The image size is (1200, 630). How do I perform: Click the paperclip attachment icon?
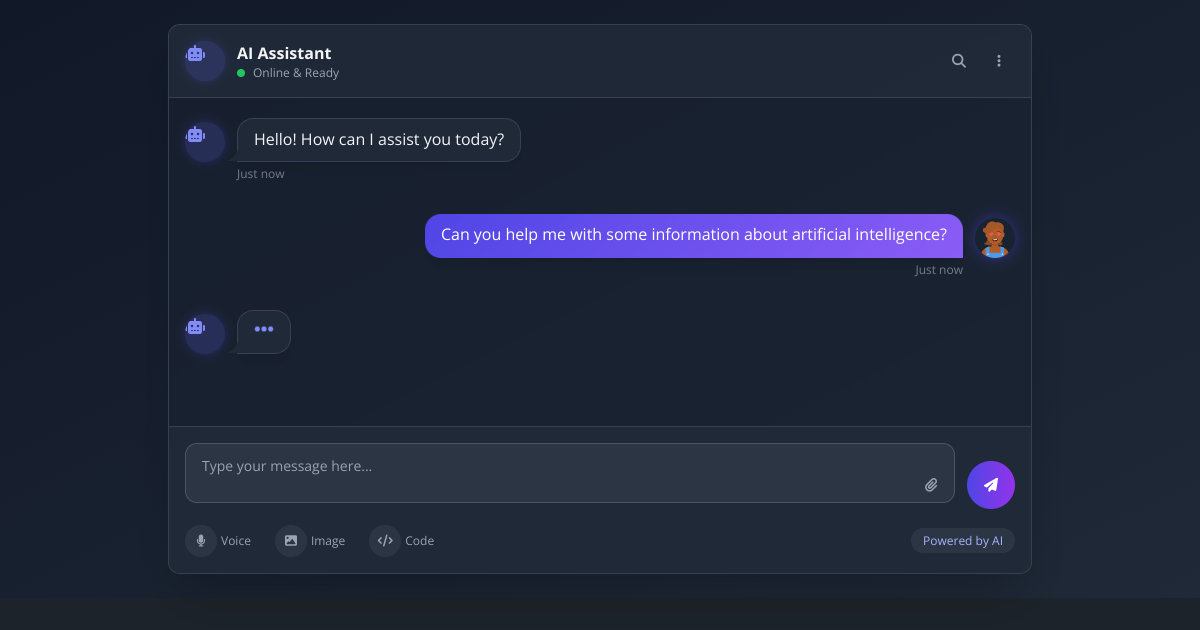[931, 484]
